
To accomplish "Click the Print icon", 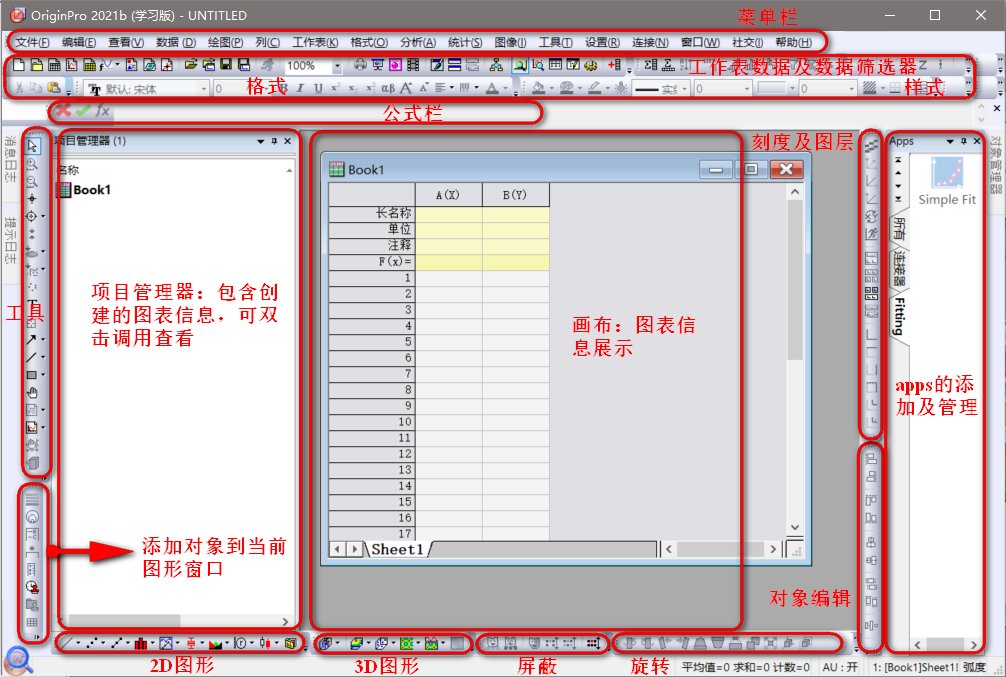I will (360, 65).
